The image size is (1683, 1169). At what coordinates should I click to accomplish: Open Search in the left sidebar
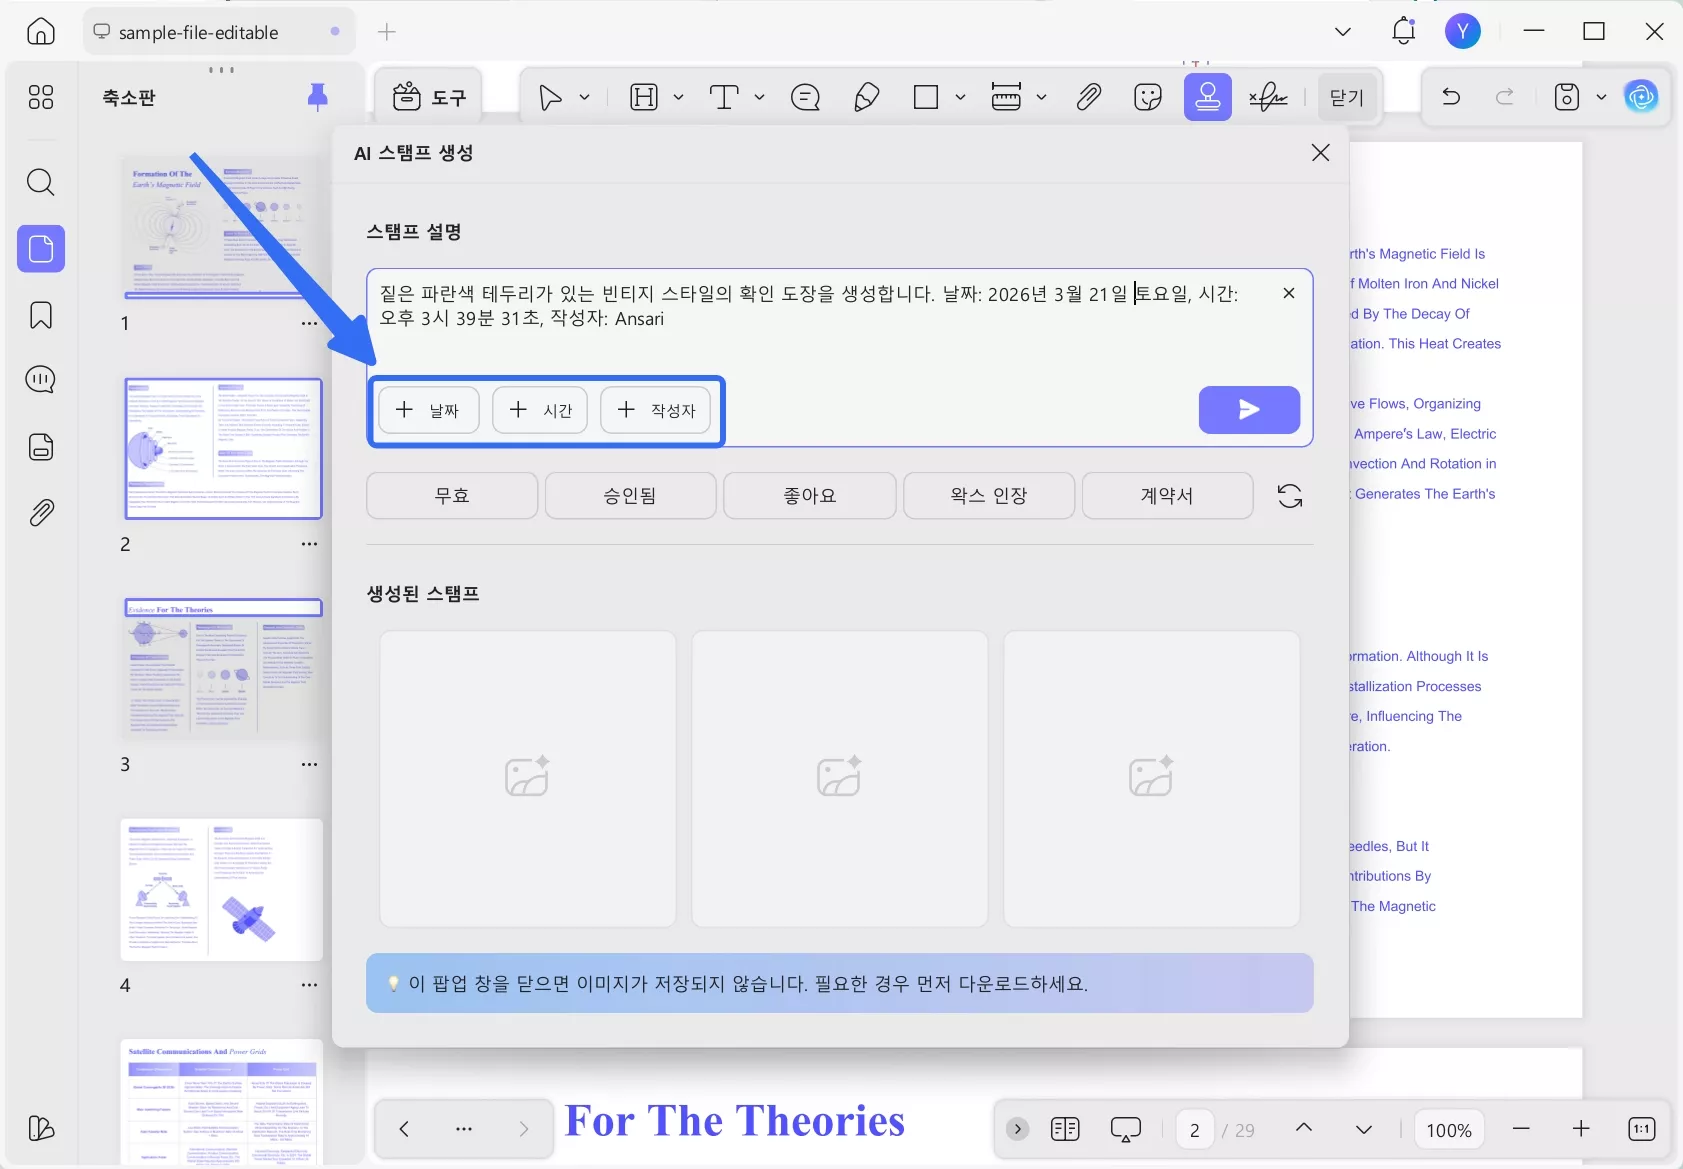(x=41, y=182)
